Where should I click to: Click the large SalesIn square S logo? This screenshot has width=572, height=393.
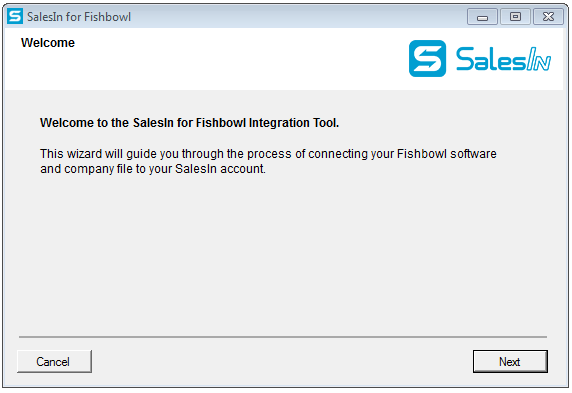click(x=427, y=58)
